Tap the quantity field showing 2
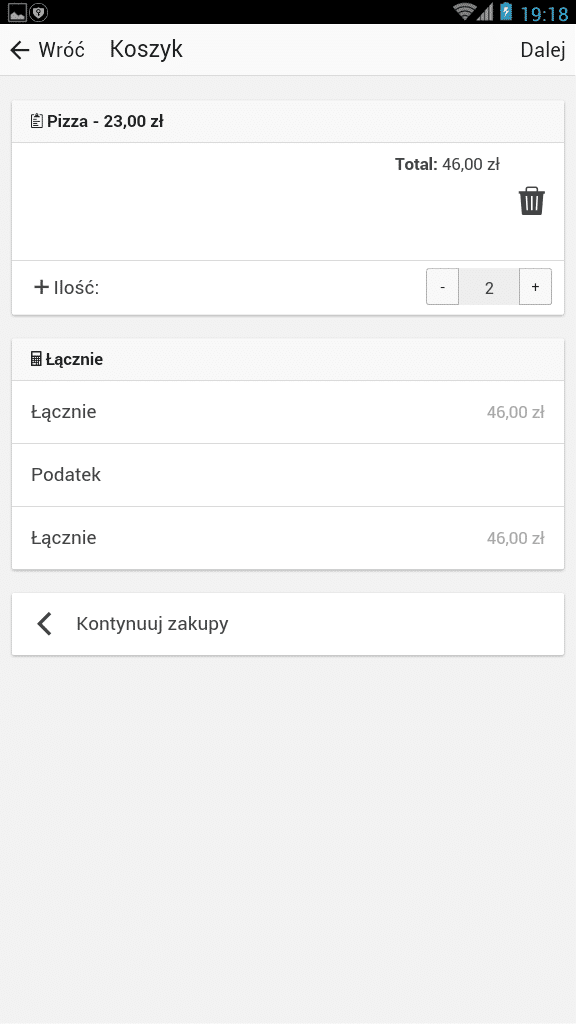This screenshot has height=1024, width=576. coord(489,287)
